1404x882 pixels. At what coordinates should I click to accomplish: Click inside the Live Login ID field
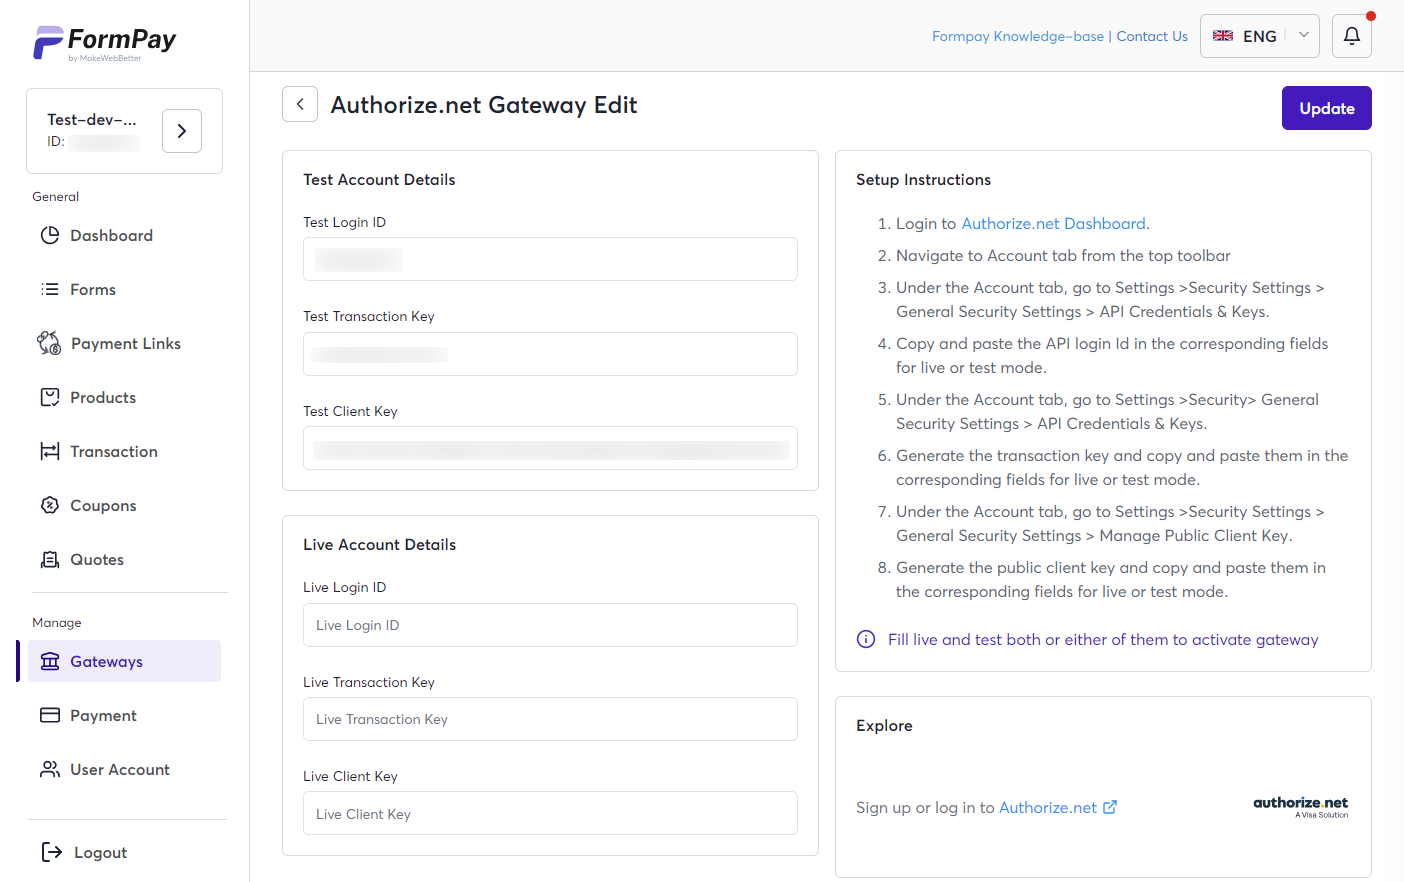(x=550, y=624)
